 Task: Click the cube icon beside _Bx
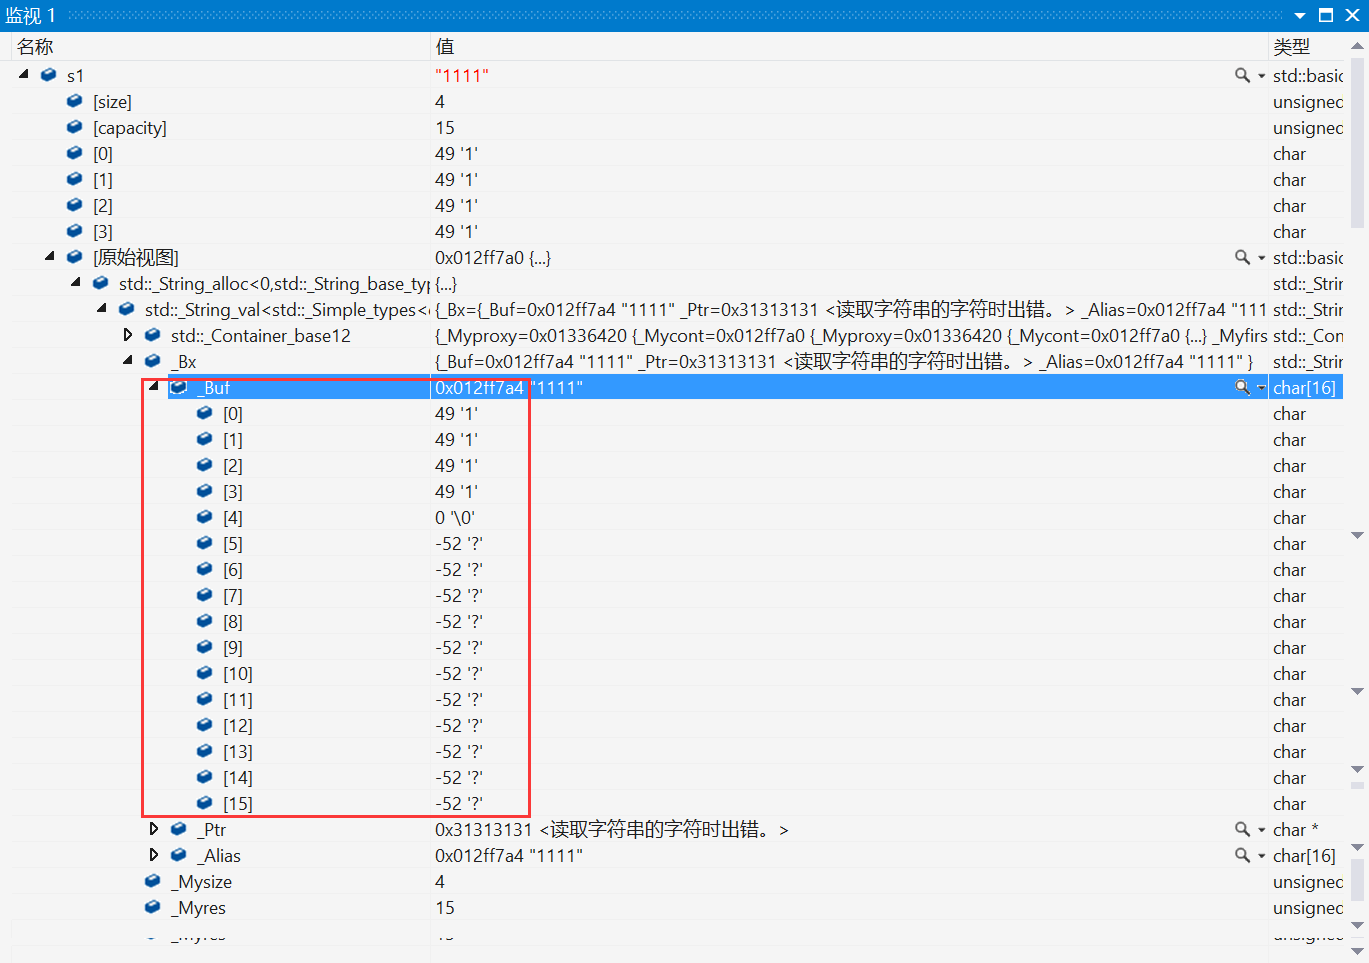coord(152,360)
